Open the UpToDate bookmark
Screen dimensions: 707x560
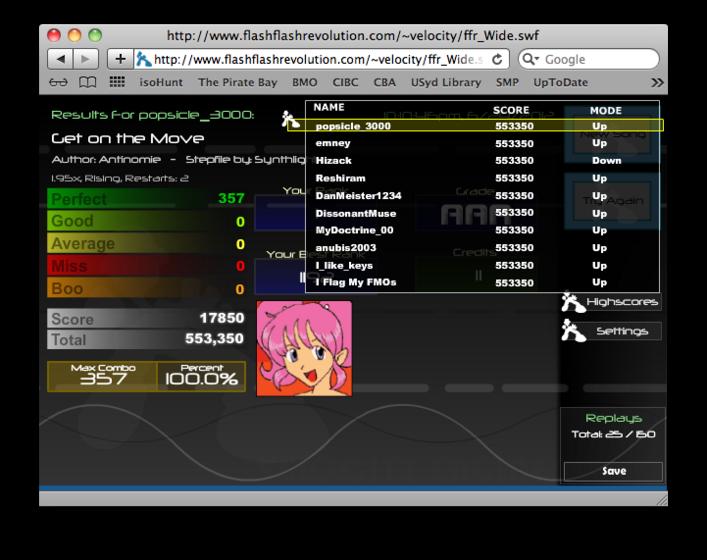click(560, 83)
